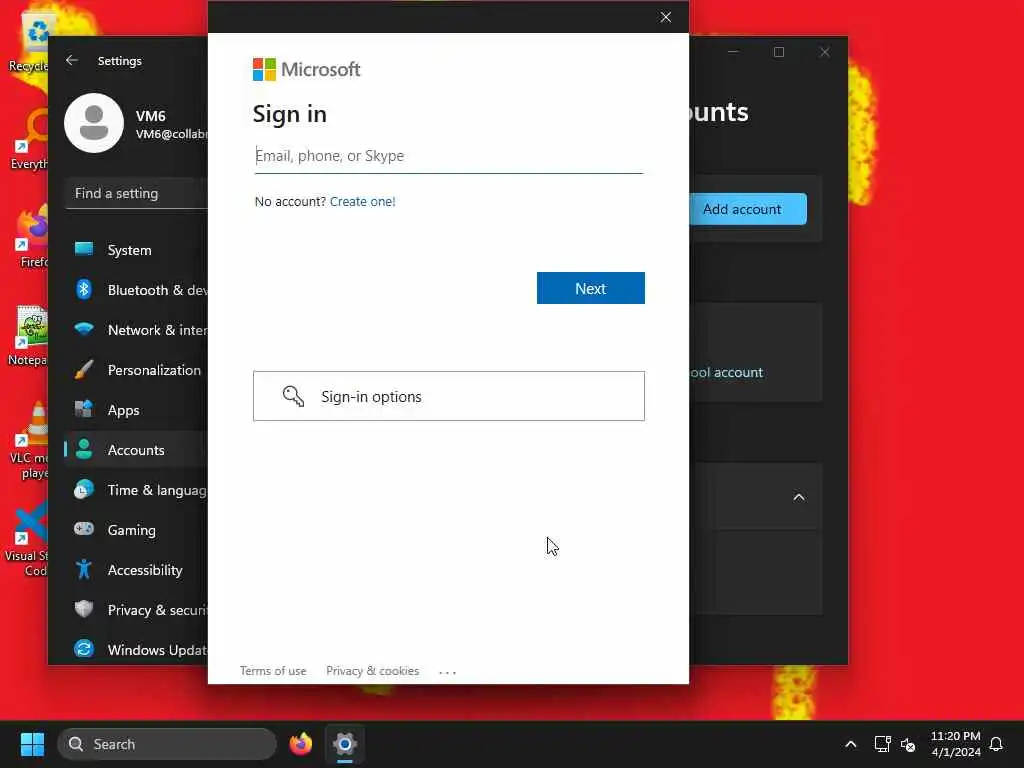Open Gaming settings
The width and height of the screenshot is (1024, 768).
point(136,530)
